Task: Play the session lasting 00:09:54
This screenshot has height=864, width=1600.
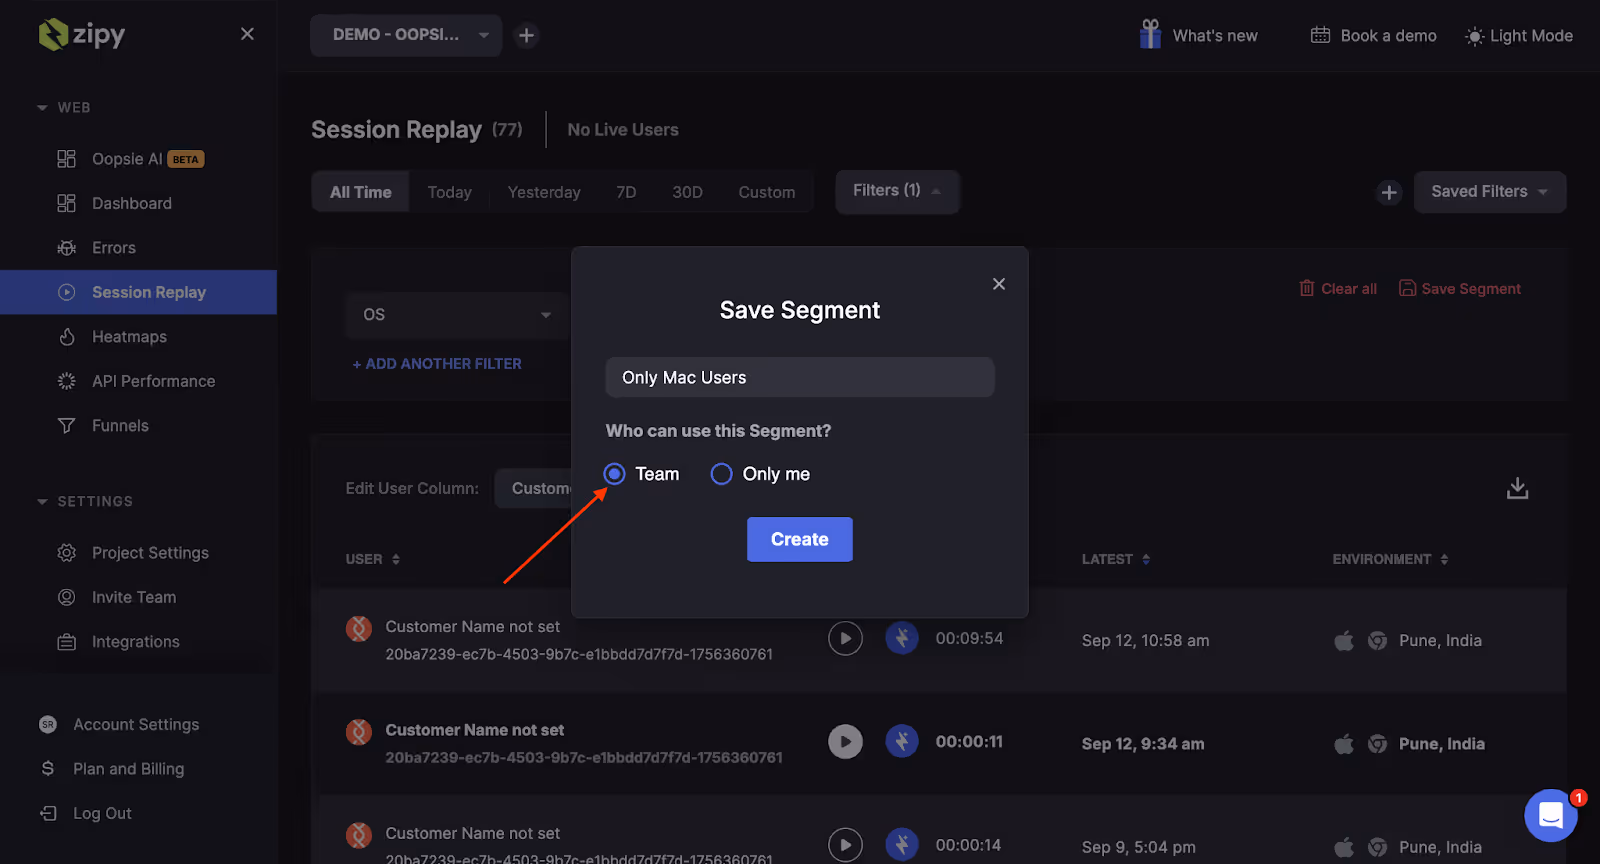Action: 845,638
